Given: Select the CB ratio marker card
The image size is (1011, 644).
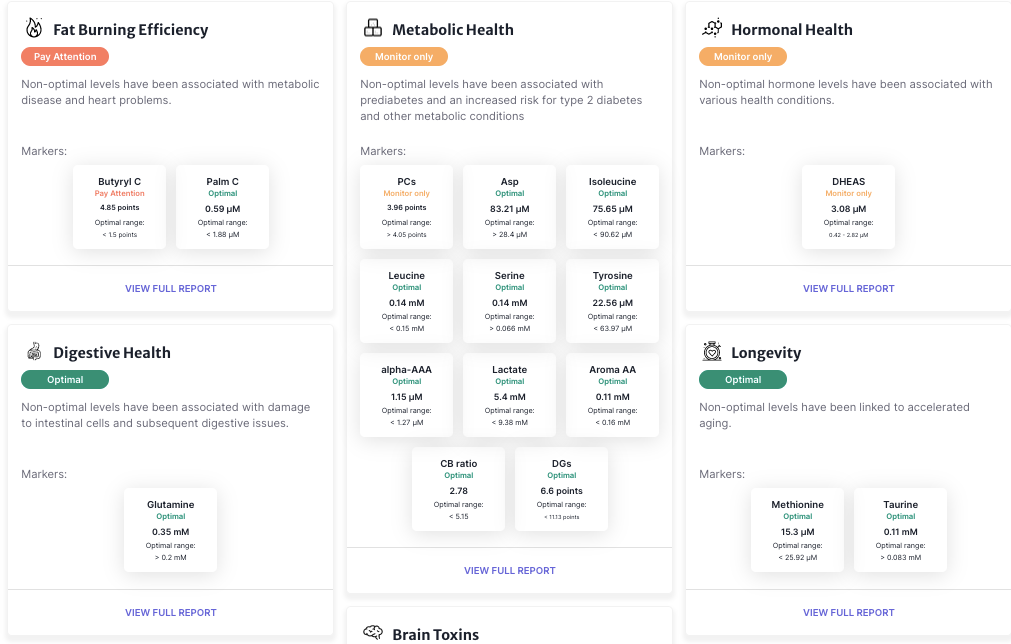Looking at the screenshot, I should click(x=458, y=489).
